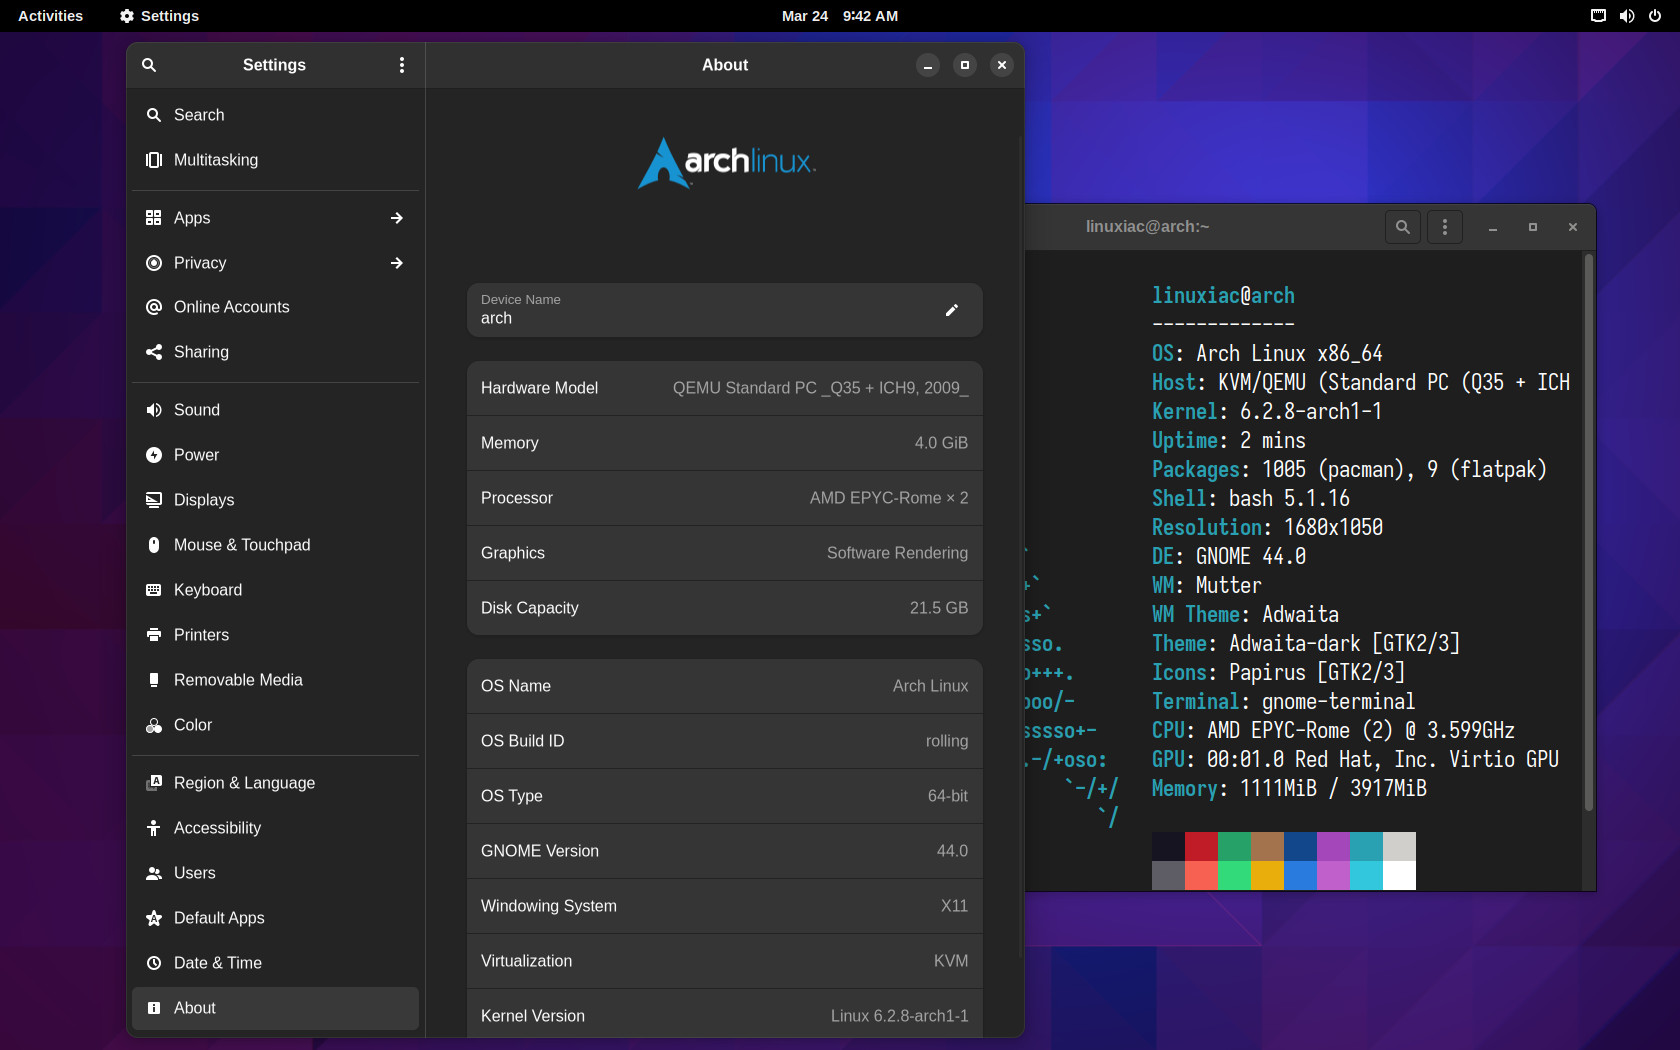
Task: Click the bright red color block in terminal
Action: coord(1201,875)
